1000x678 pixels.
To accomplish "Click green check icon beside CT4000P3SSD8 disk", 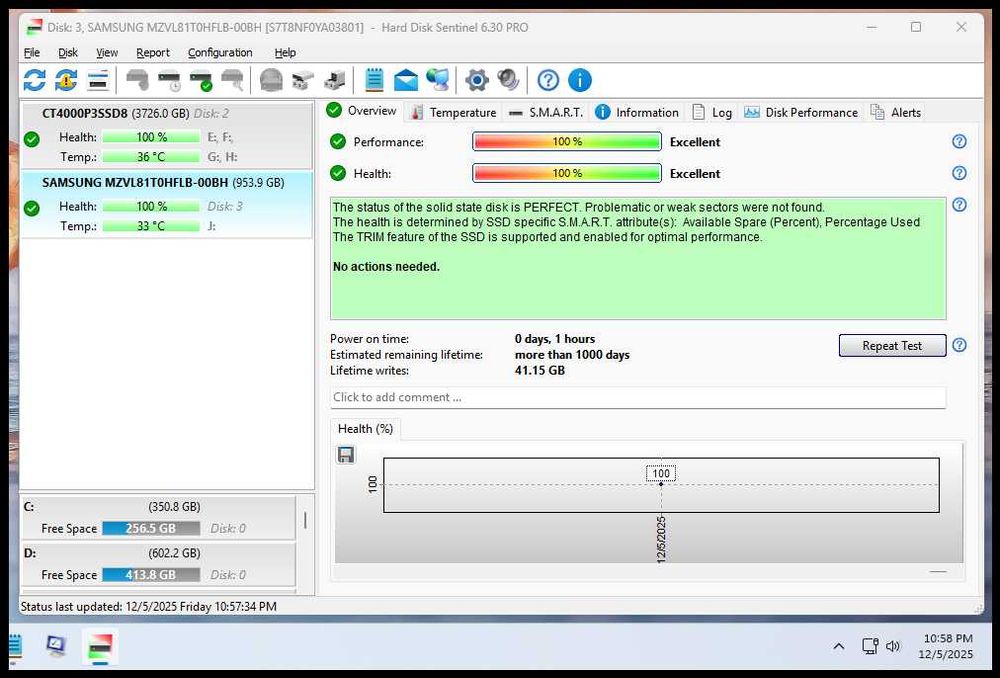I will pos(31,139).
